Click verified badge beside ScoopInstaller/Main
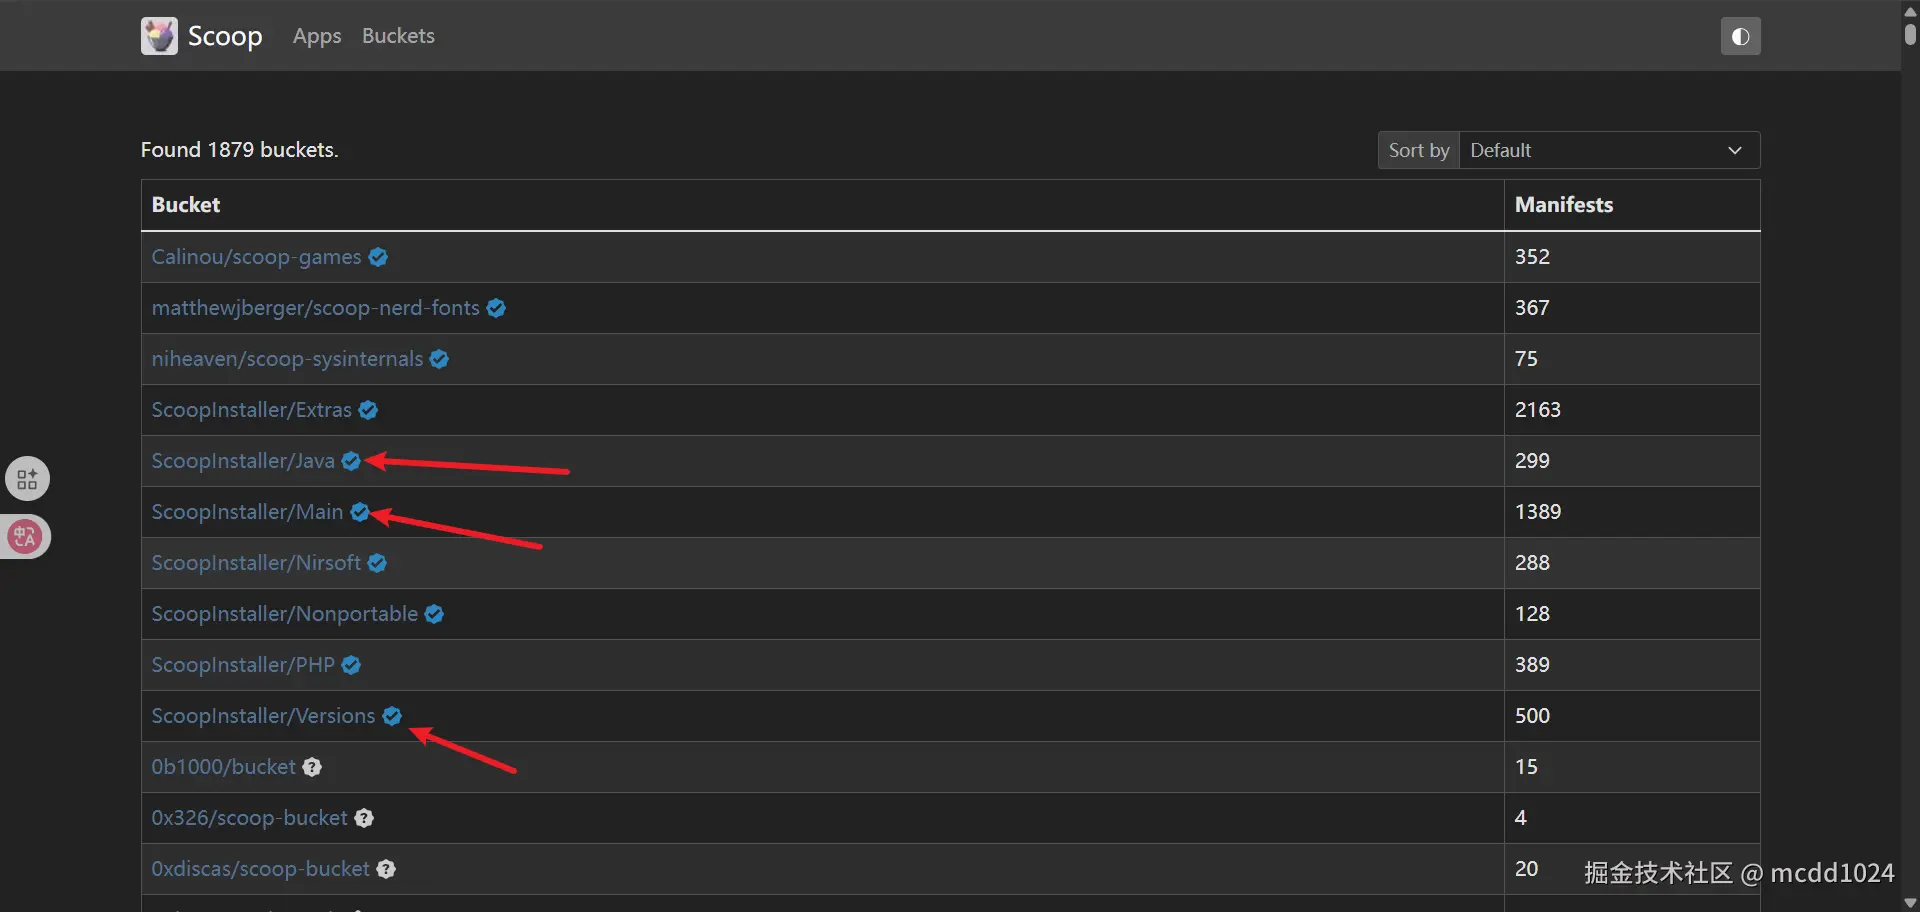1920x912 pixels. tap(360, 512)
